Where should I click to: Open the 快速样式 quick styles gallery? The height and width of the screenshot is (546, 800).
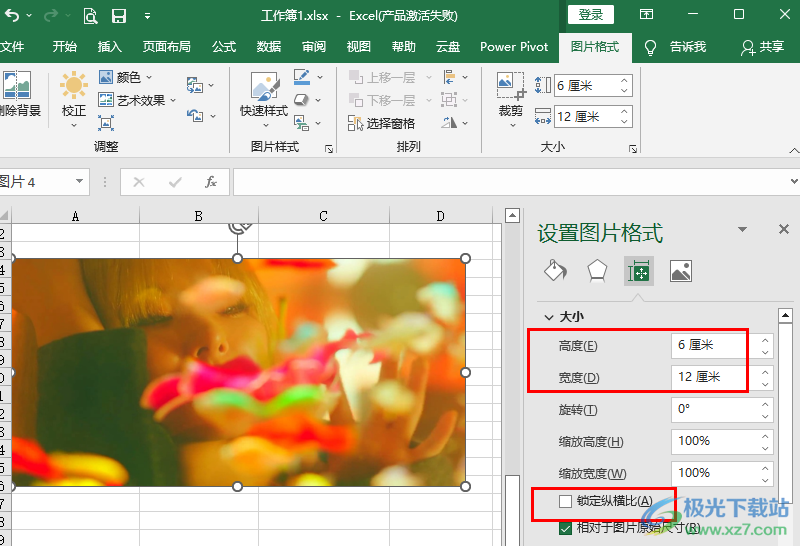264,98
